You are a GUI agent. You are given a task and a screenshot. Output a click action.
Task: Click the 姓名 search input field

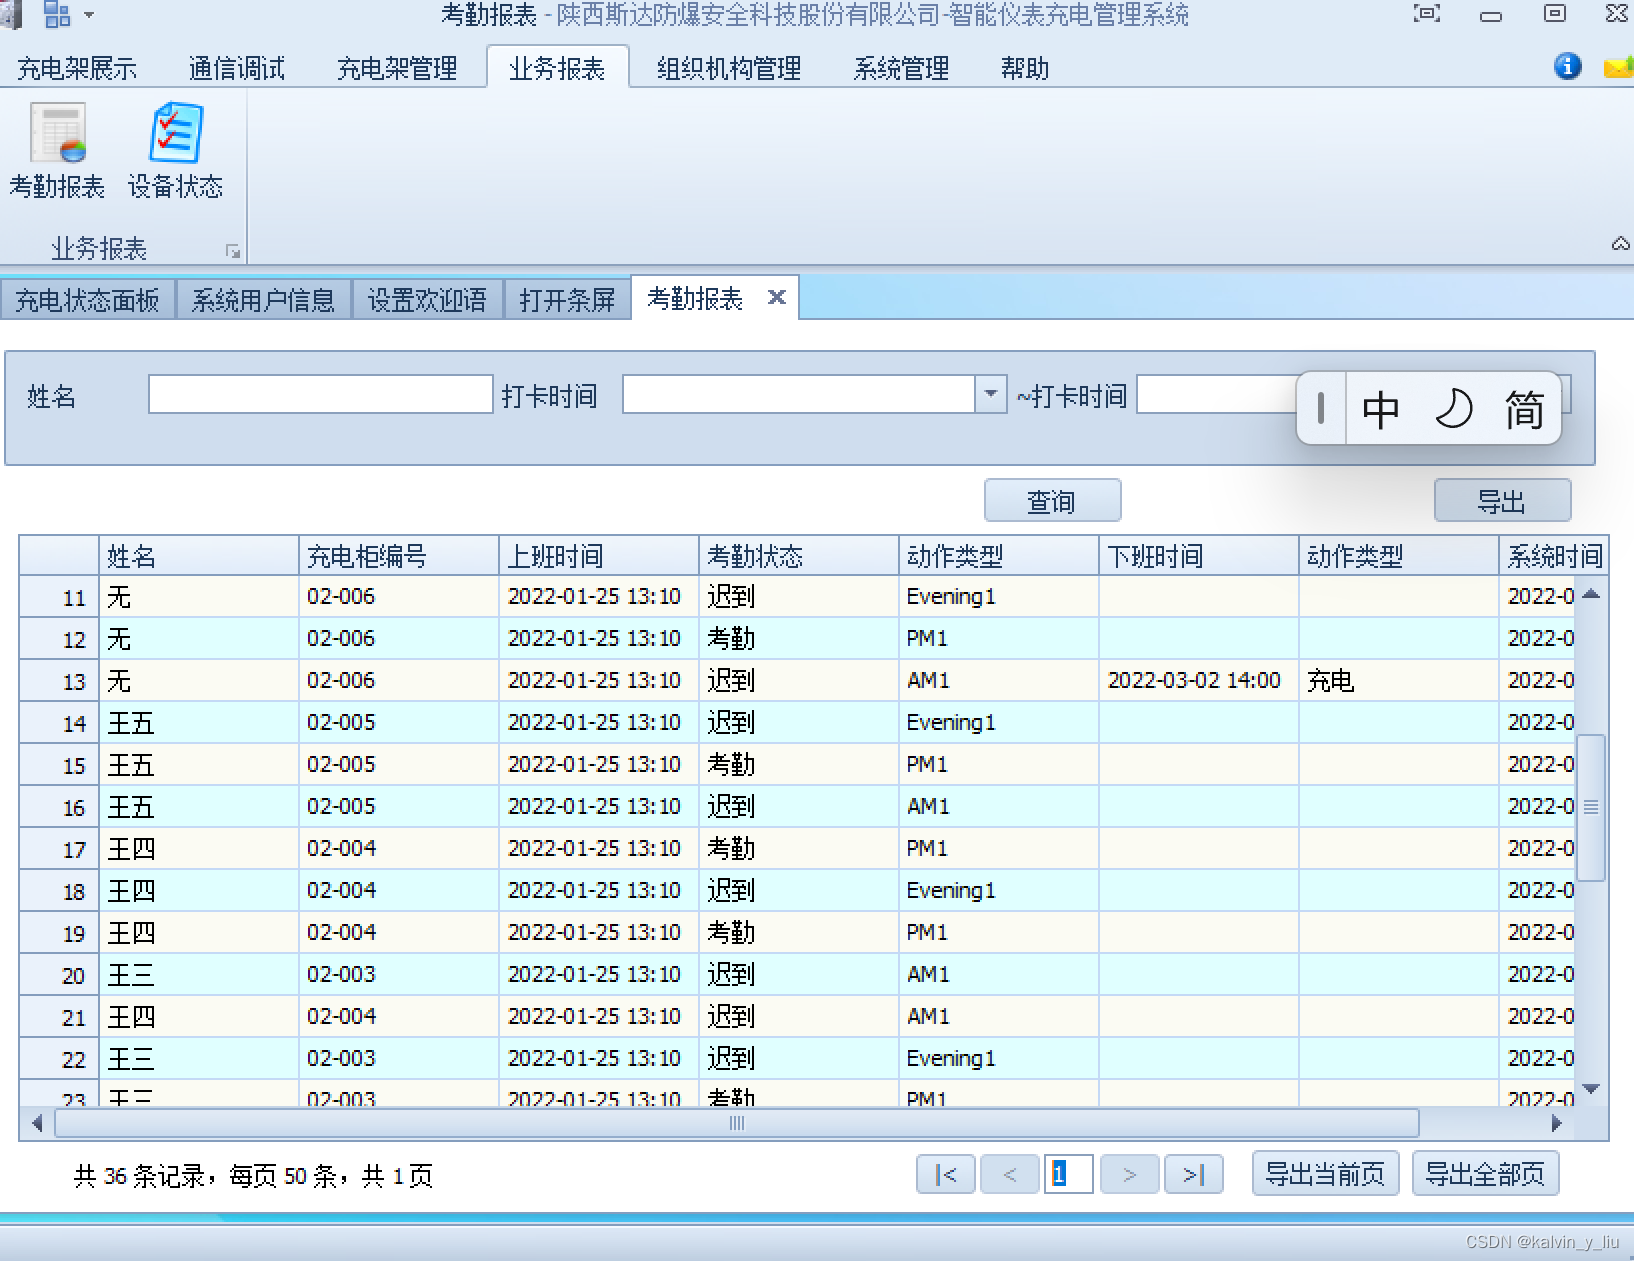coord(320,394)
